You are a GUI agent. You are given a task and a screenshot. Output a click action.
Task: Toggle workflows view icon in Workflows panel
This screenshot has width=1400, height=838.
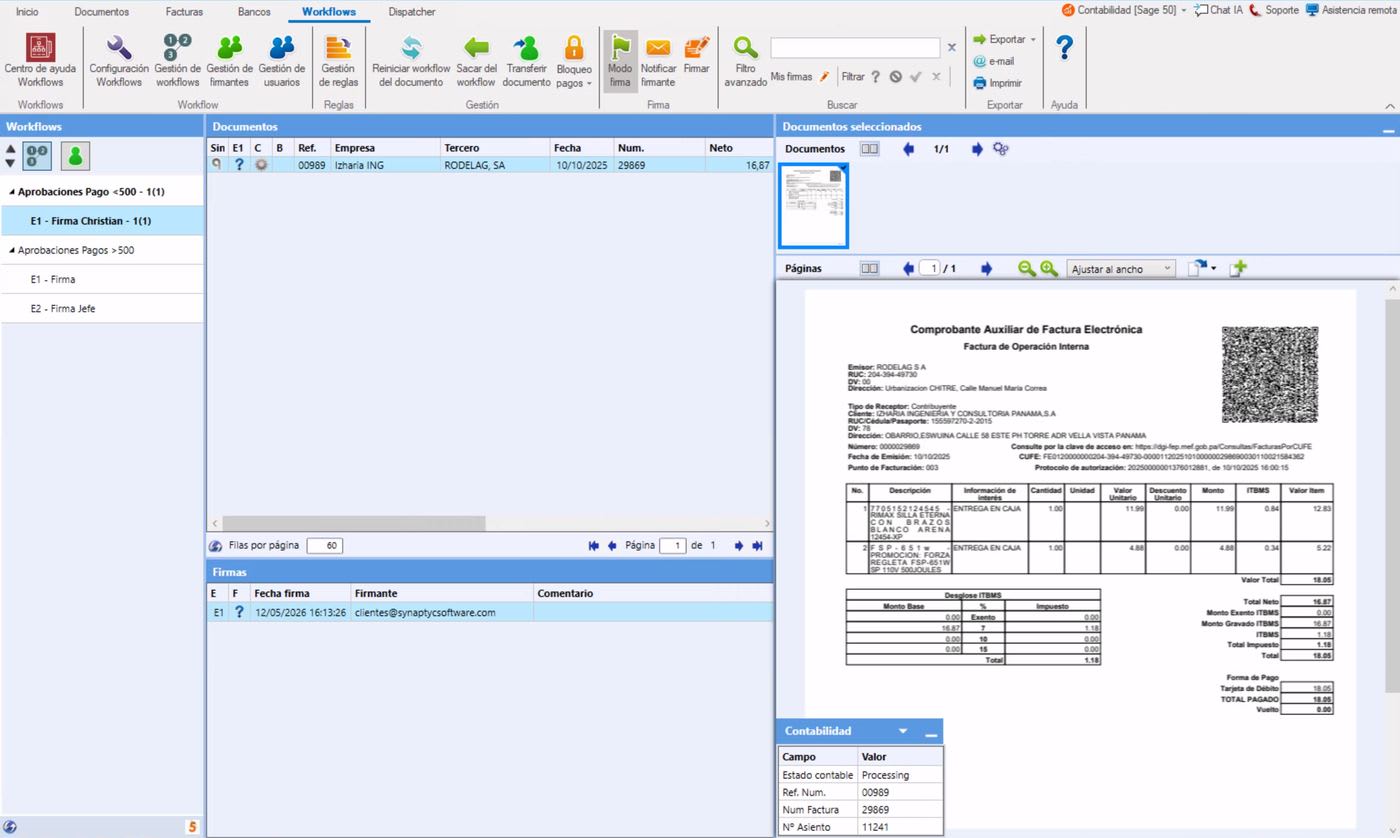[x=37, y=156]
